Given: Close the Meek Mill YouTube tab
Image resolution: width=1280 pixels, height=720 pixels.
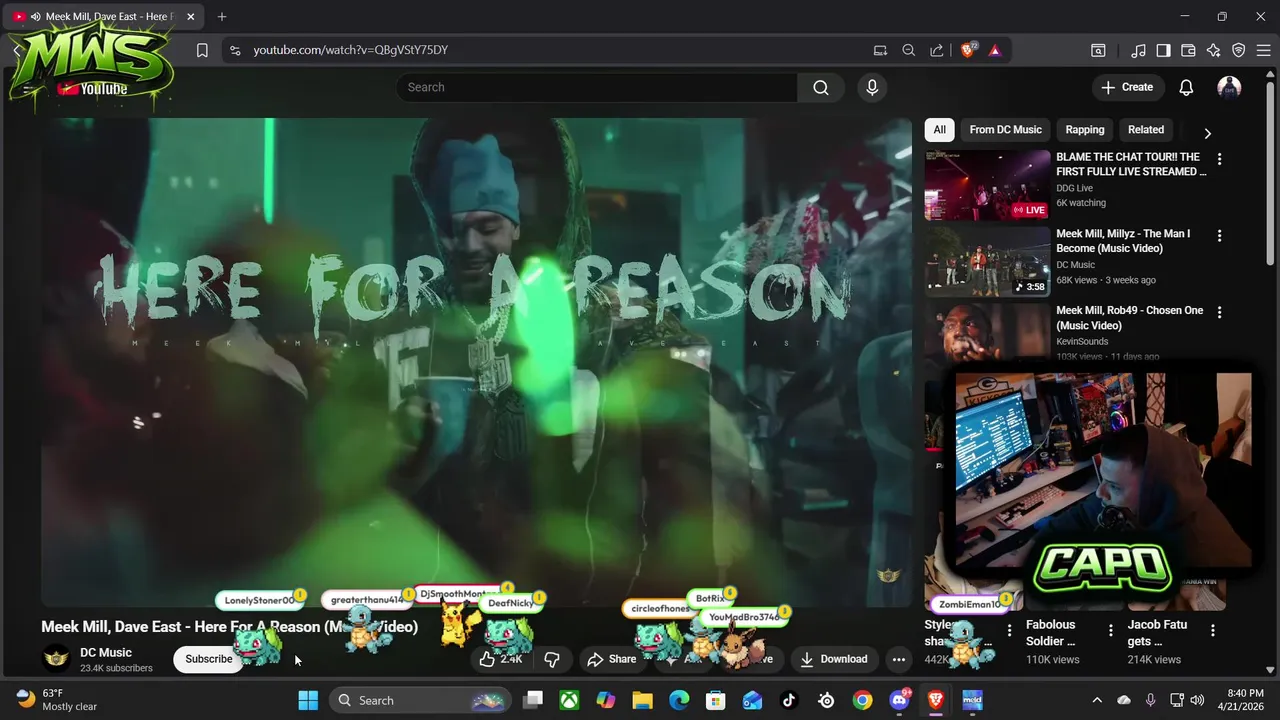Looking at the screenshot, I should 190,17.
